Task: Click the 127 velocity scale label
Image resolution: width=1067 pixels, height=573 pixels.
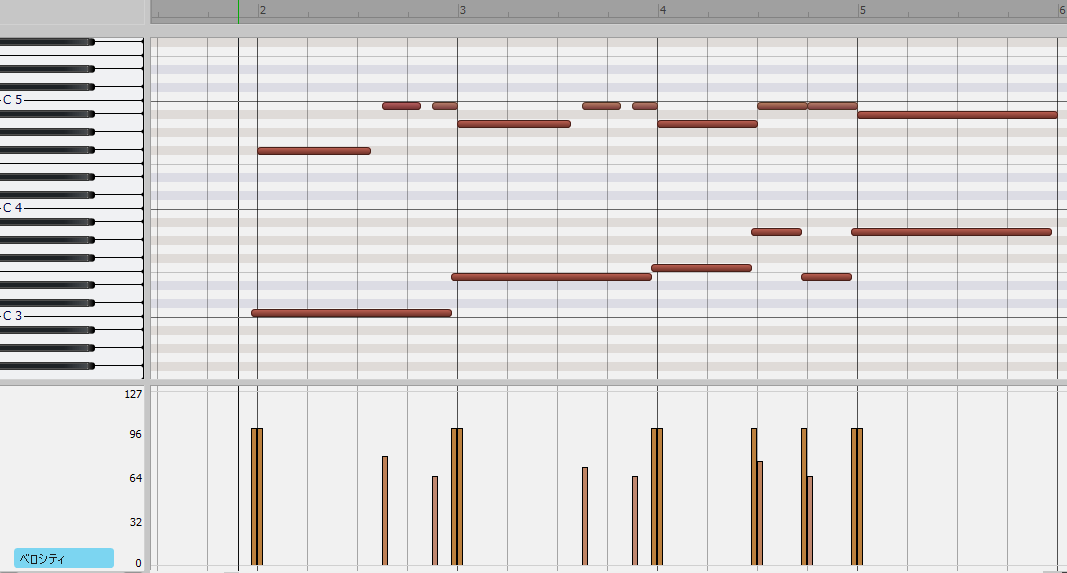Action: click(x=133, y=394)
